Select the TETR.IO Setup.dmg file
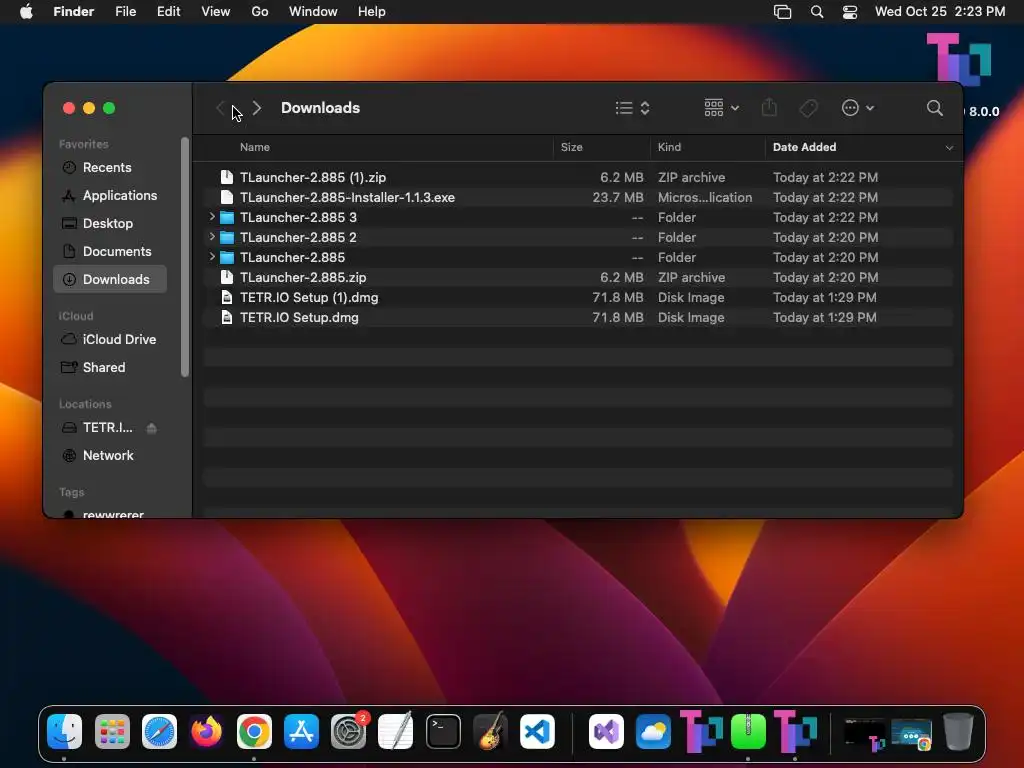 click(578, 317)
